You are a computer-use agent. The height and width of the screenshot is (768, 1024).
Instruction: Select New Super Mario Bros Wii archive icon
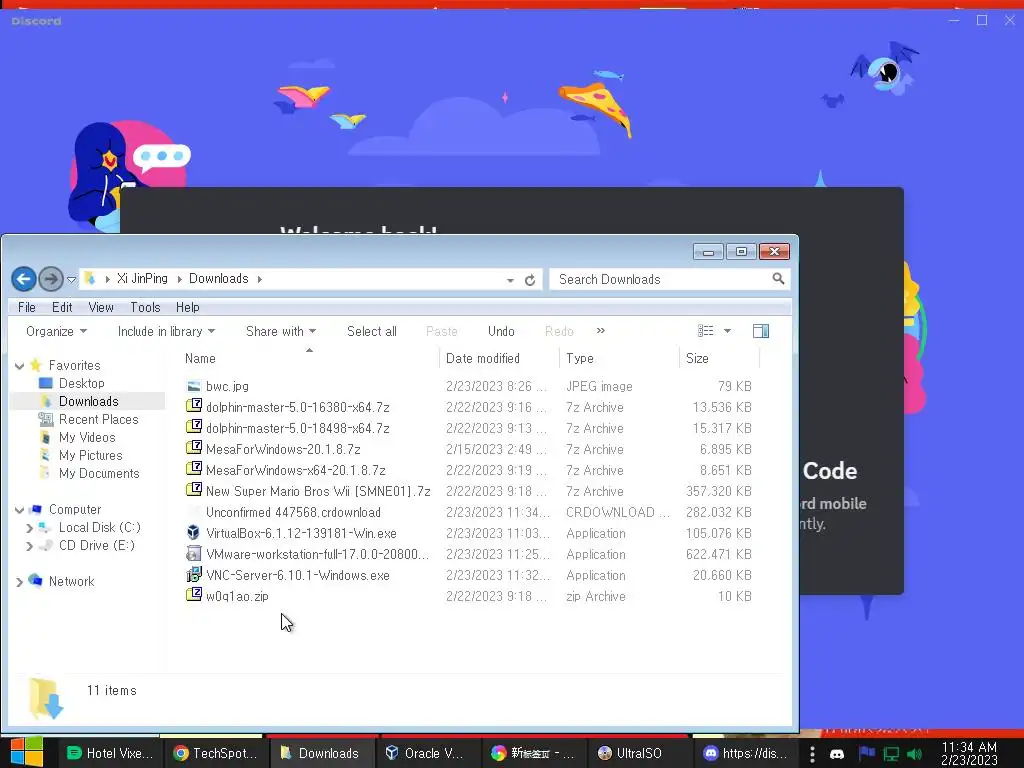pyautogui.click(x=193, y=489)
